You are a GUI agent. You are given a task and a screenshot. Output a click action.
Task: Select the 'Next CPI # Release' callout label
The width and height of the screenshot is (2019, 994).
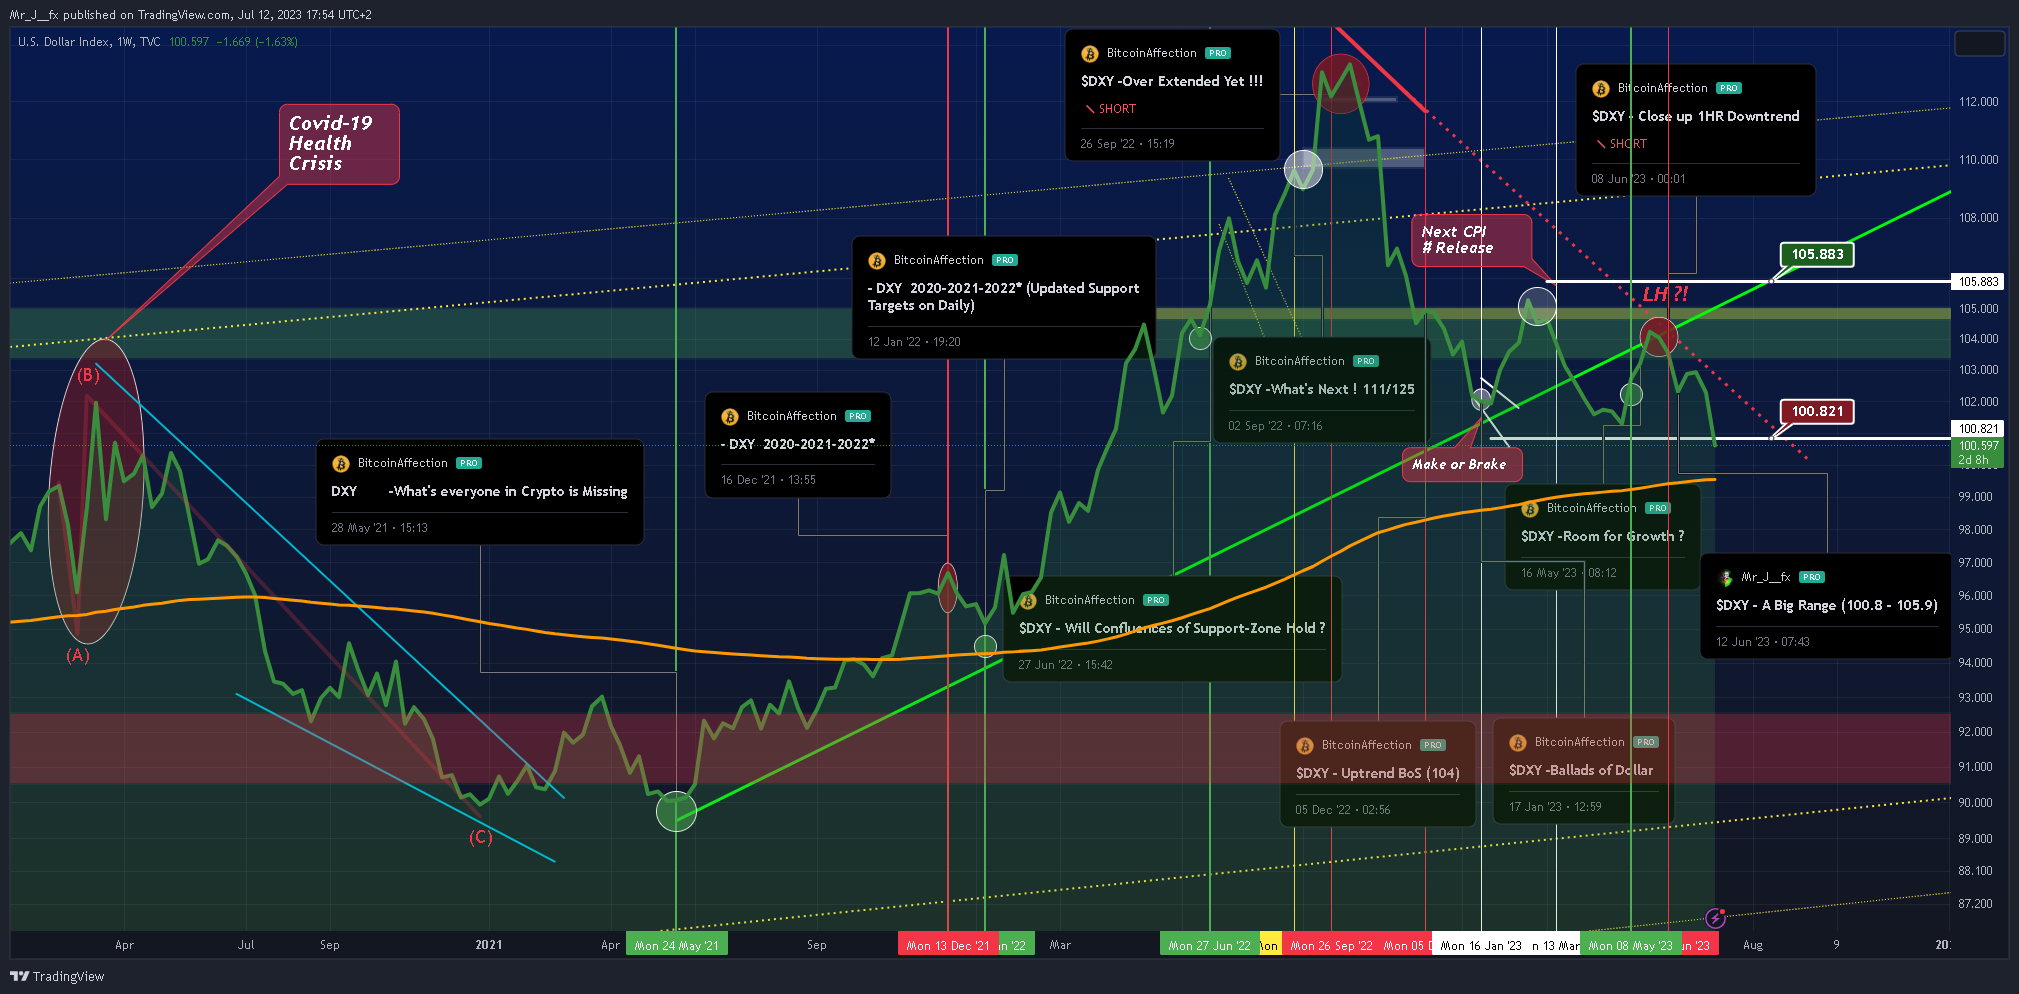[1471, 240]
